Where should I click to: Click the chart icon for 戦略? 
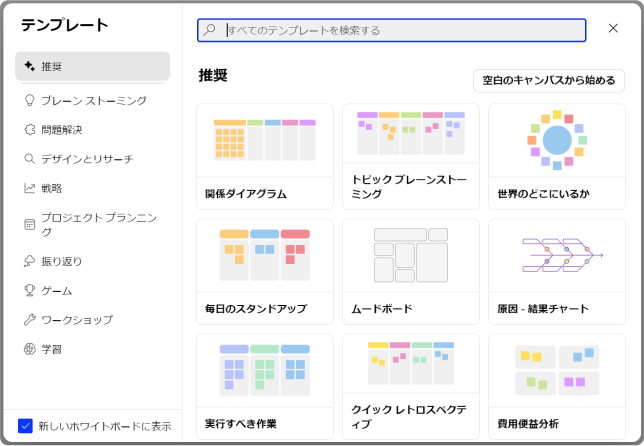pyautogui.click(x=30, y=188)
